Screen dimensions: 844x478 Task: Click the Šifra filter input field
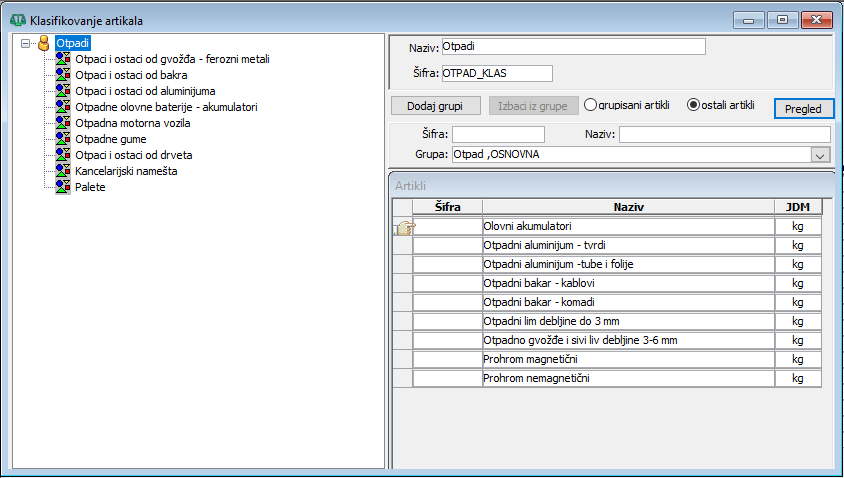(x=498, y=134)
